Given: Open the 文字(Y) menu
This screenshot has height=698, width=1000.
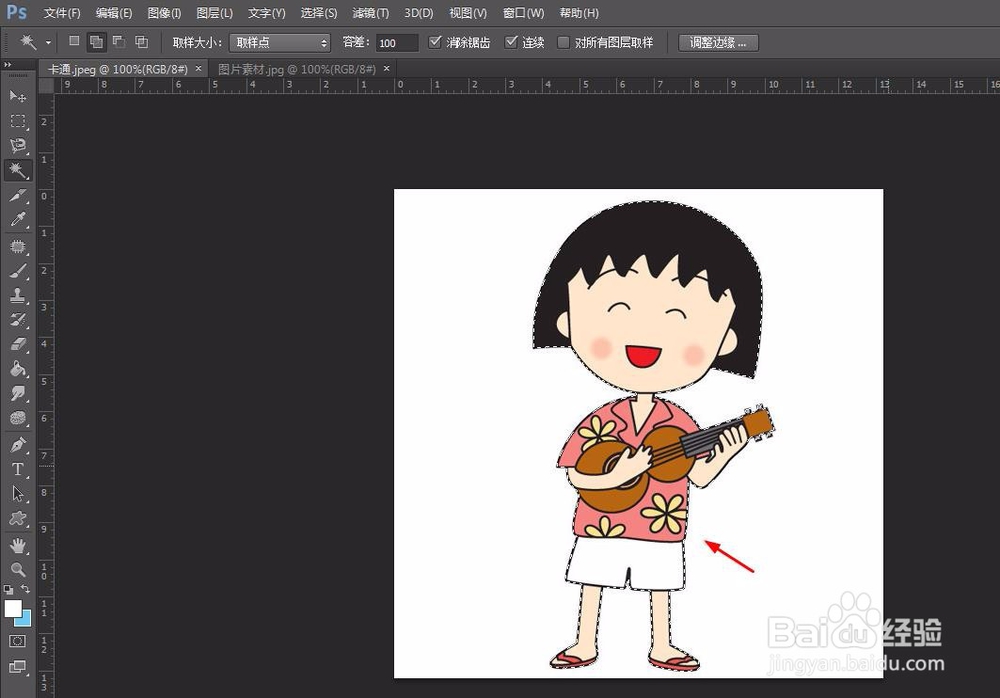Looking at the screenshot, I should pos(267,13).
